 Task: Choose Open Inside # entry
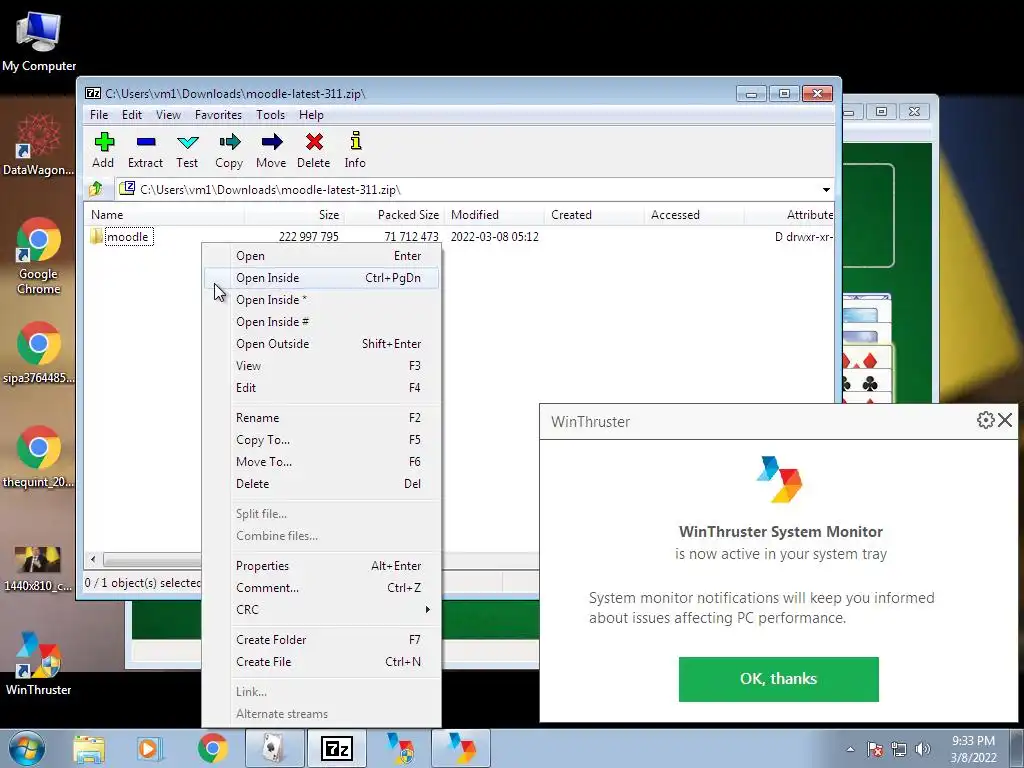point(321,322)
